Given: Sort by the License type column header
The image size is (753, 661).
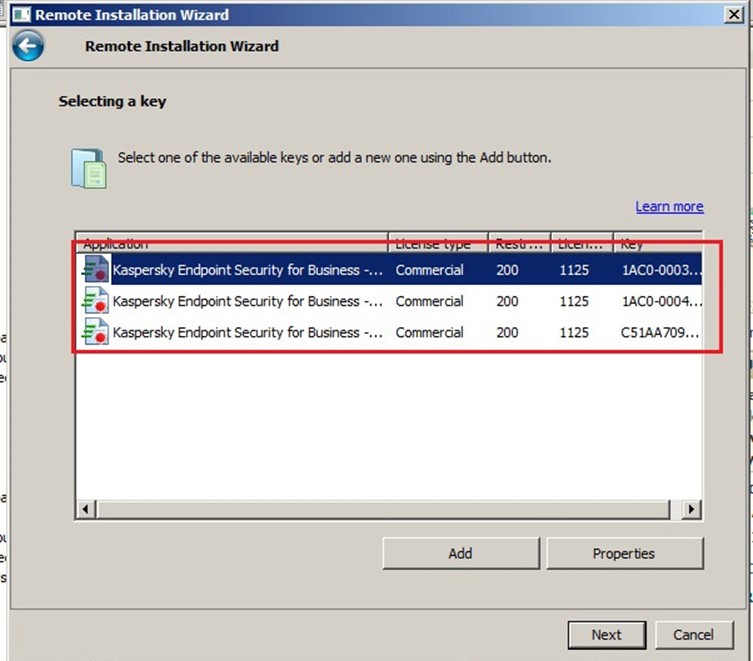Looking at the screenshot, I should [x=437, y=243].
